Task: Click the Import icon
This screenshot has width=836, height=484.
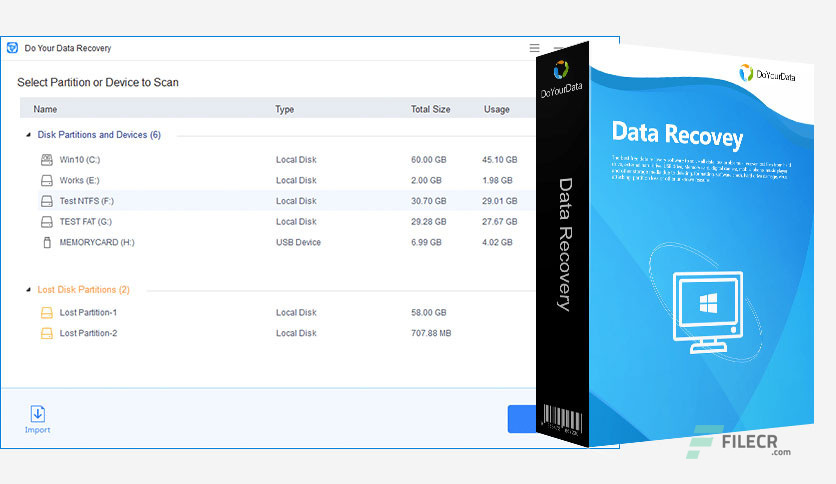Action: tap(37, 414)
